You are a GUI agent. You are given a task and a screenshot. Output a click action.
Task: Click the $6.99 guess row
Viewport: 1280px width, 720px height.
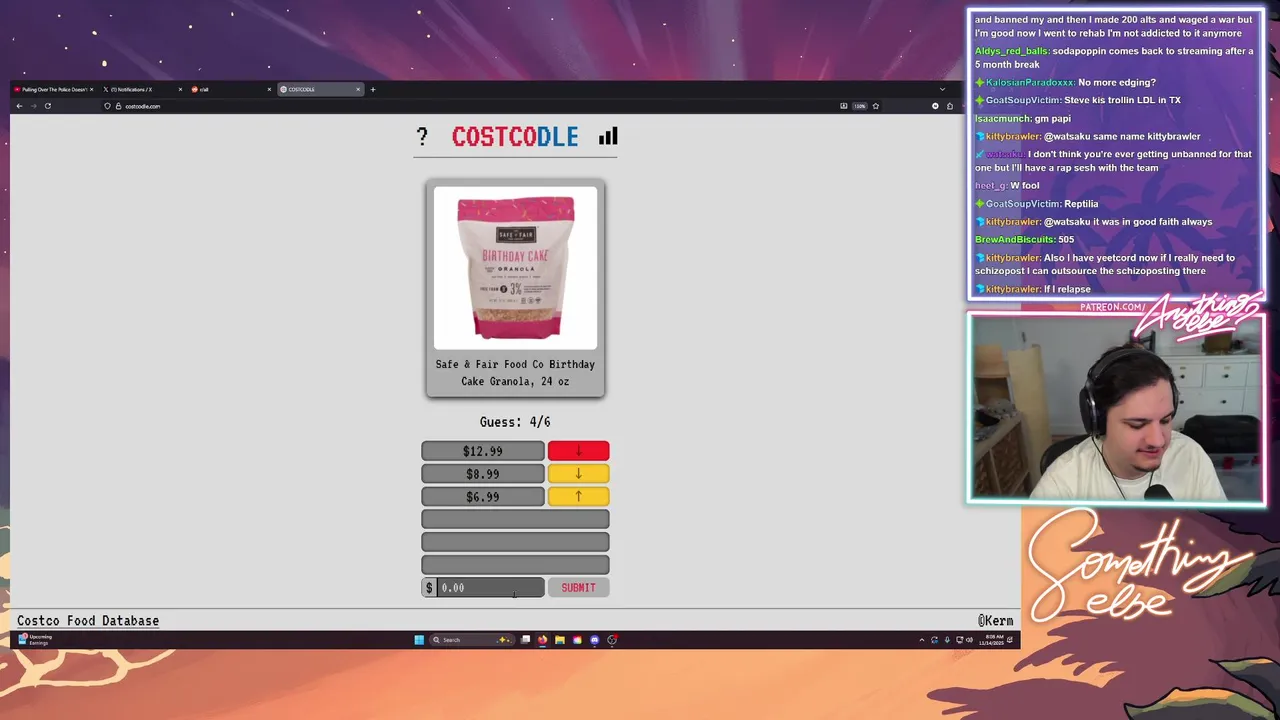483,497
